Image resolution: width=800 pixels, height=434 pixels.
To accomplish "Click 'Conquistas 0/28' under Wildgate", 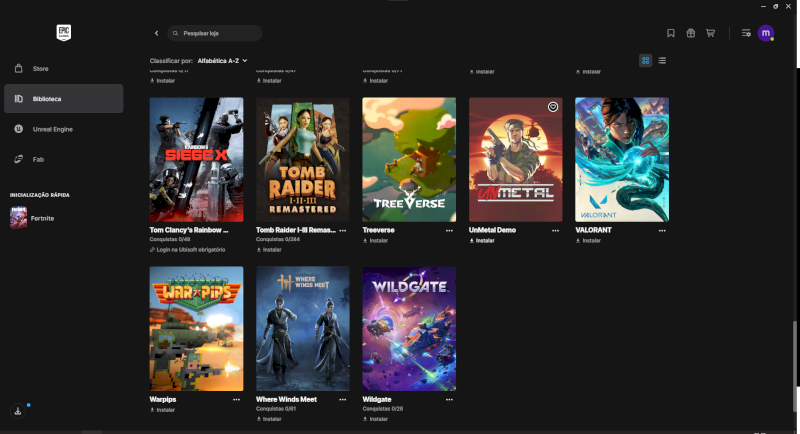I will point(383,409).
